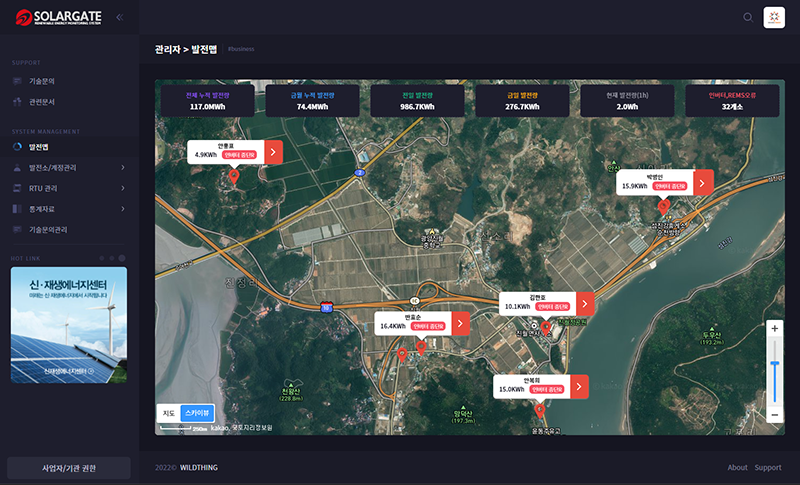Image resolution: width=800 pixels, height=485 pixels.
Task: Open the user profile avatar
Action: tap(775, 17)
